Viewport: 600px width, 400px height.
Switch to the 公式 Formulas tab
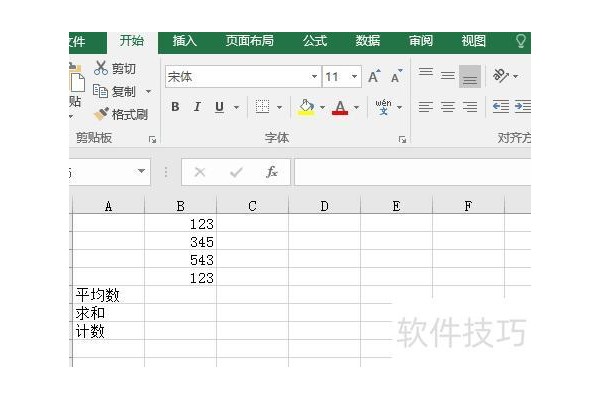[x=315, y=41]
